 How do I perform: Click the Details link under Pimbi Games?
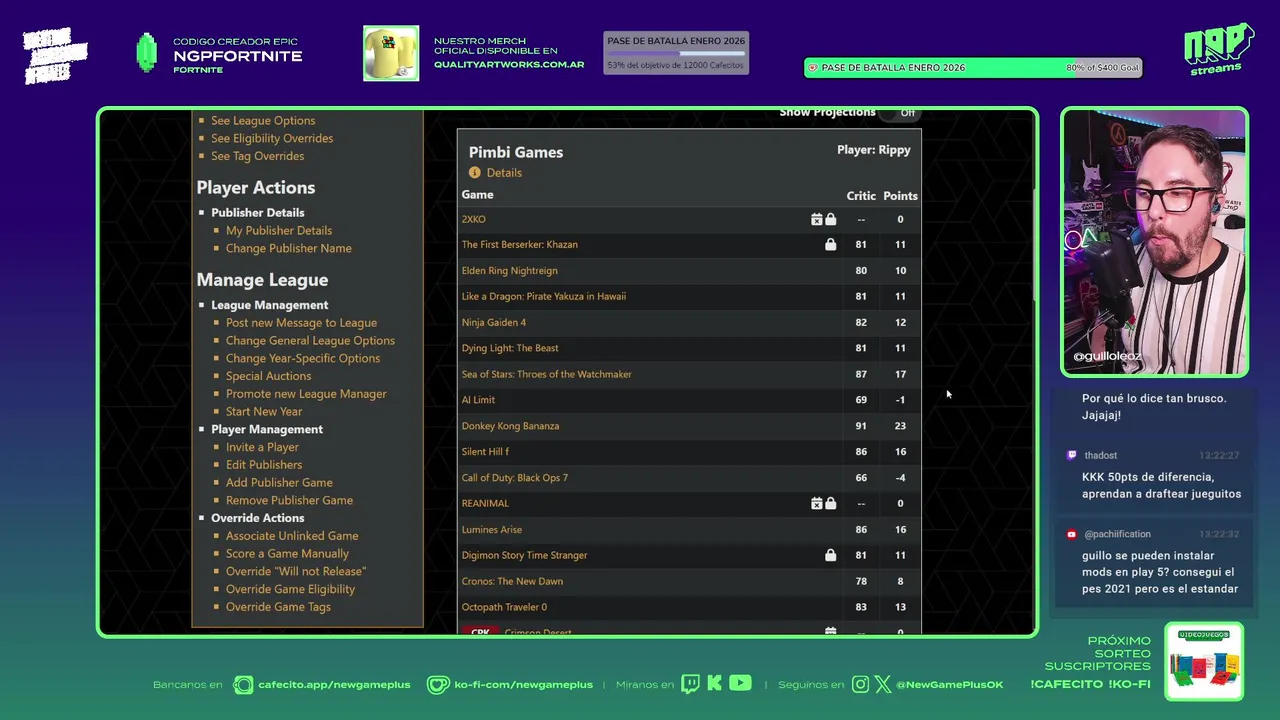tap(504, 172)
